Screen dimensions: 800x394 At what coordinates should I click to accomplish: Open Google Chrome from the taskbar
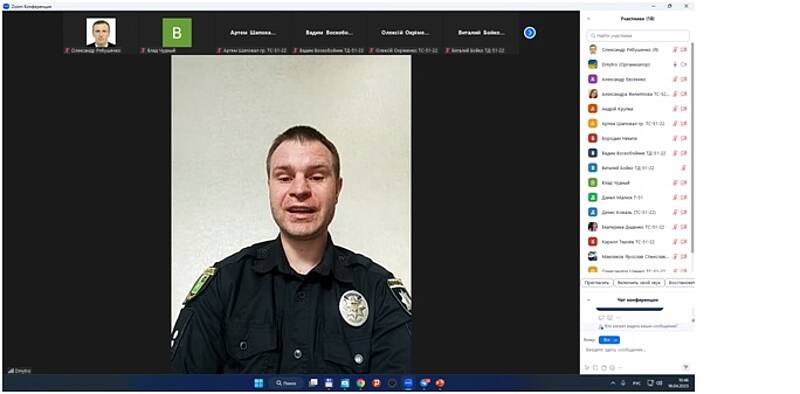click(x=361, y=383)
